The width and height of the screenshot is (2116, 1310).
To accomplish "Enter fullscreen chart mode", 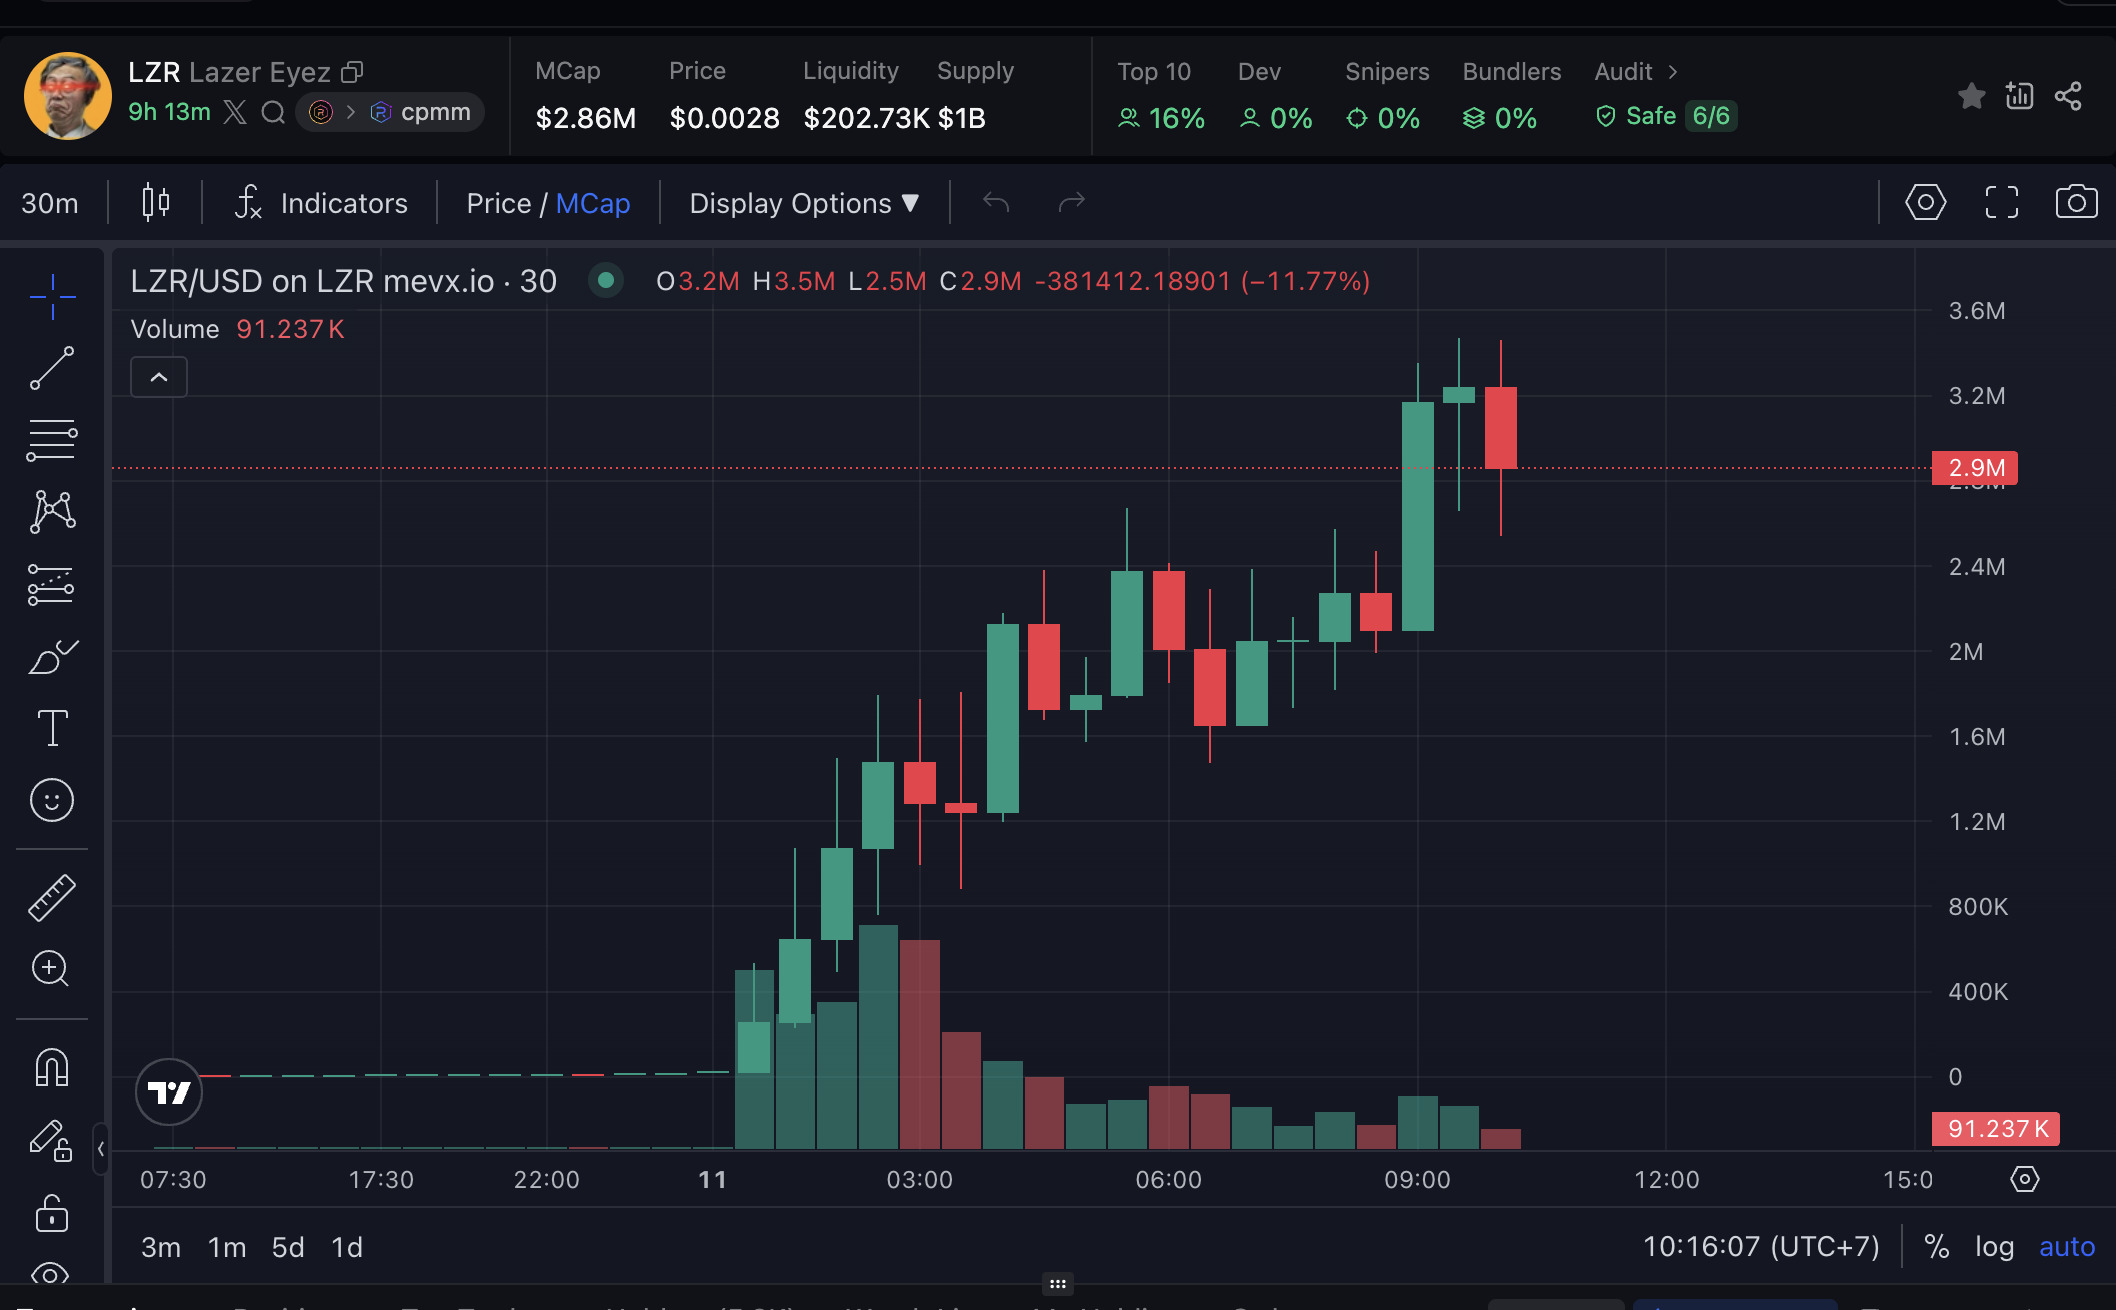I will click(2001, 202).
